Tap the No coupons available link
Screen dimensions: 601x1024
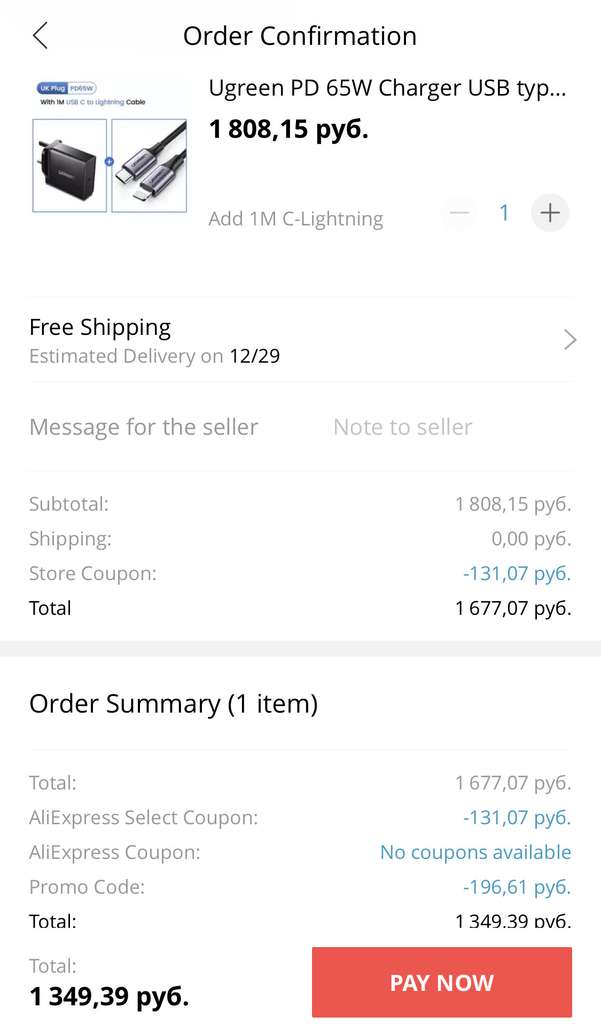pos(476,852)
